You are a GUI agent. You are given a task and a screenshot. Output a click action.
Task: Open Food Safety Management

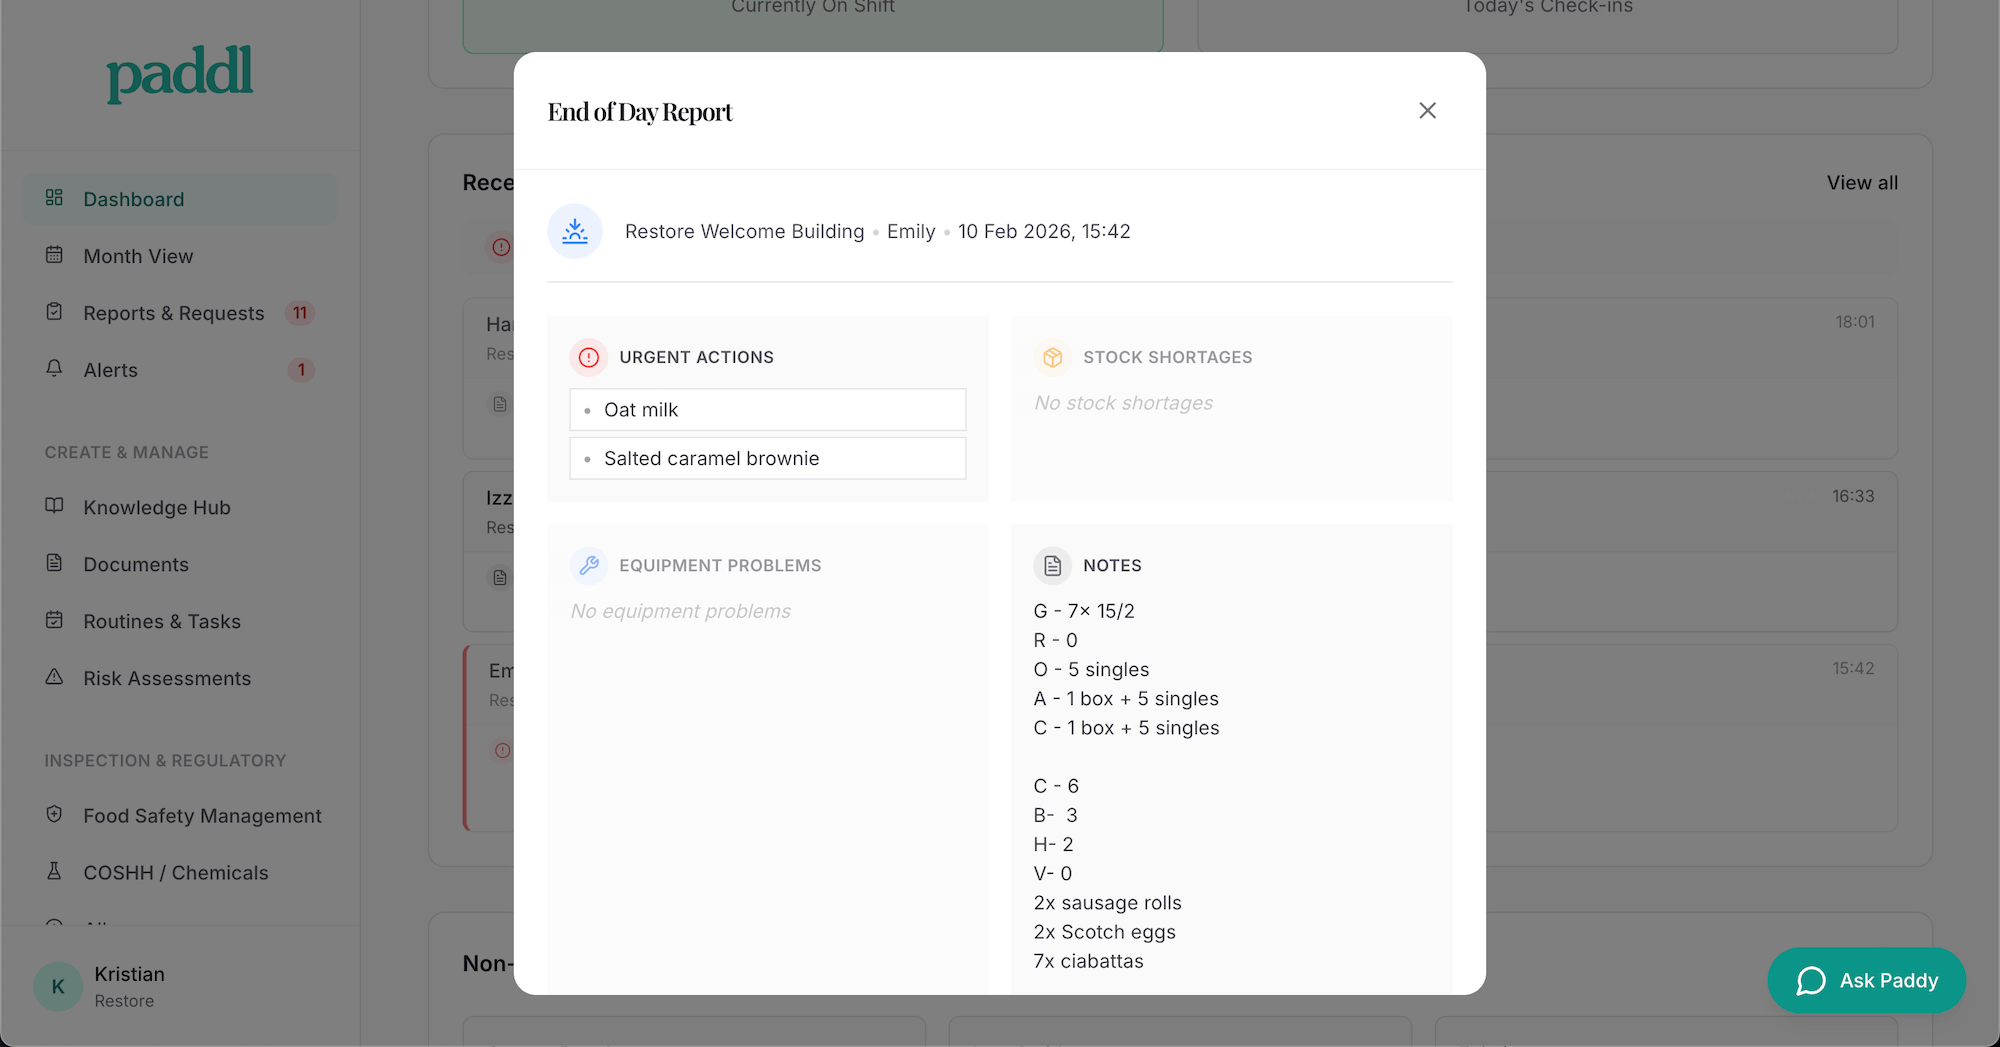(202, 816)
